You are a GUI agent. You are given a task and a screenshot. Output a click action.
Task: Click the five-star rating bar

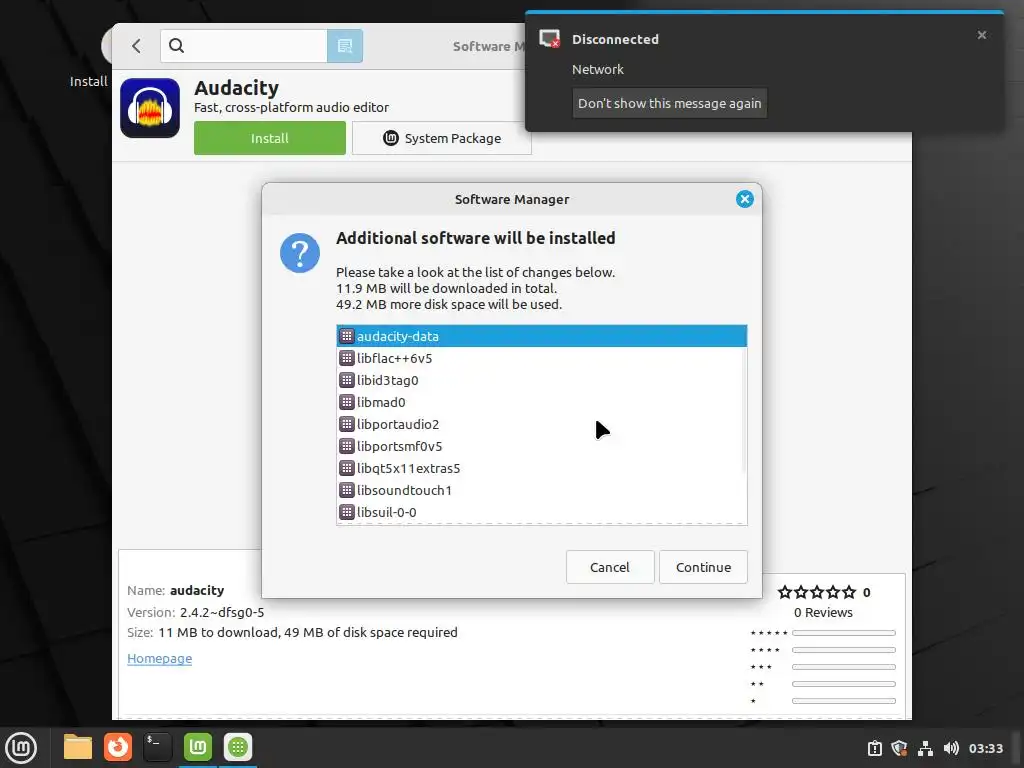843,633
